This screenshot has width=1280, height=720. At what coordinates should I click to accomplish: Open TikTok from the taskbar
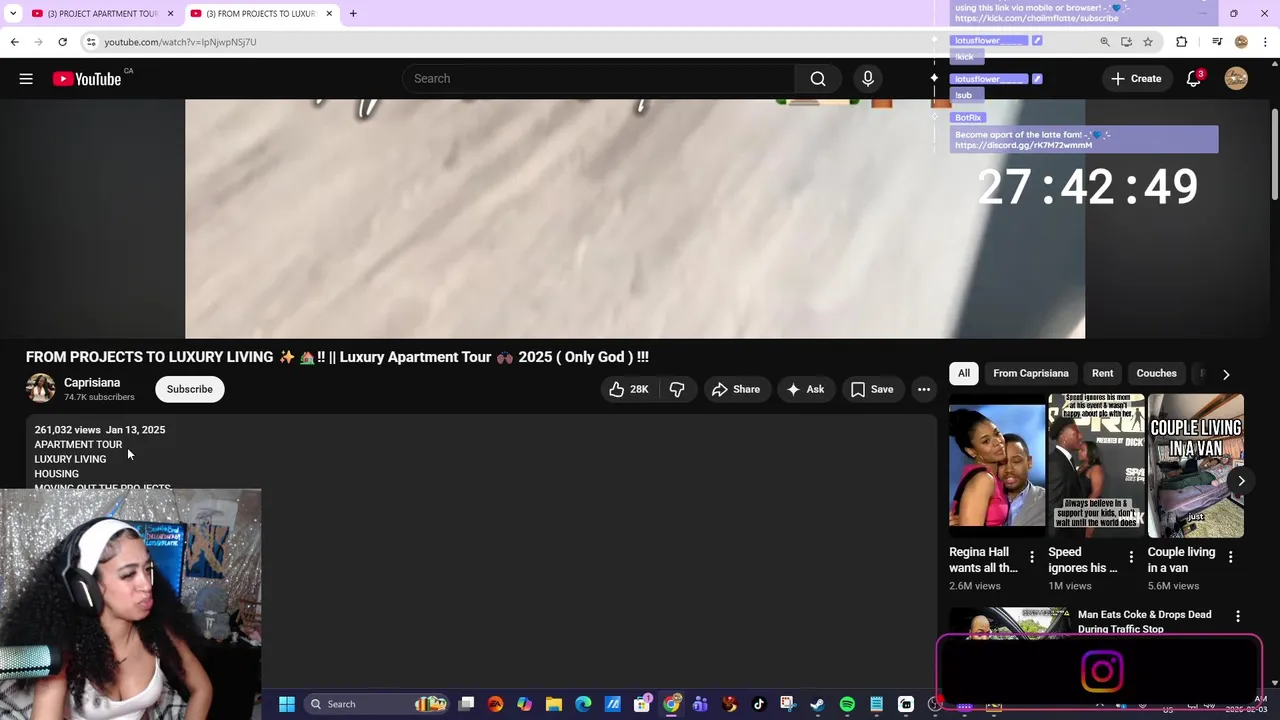pyautogui.click(x=758, y=704)
